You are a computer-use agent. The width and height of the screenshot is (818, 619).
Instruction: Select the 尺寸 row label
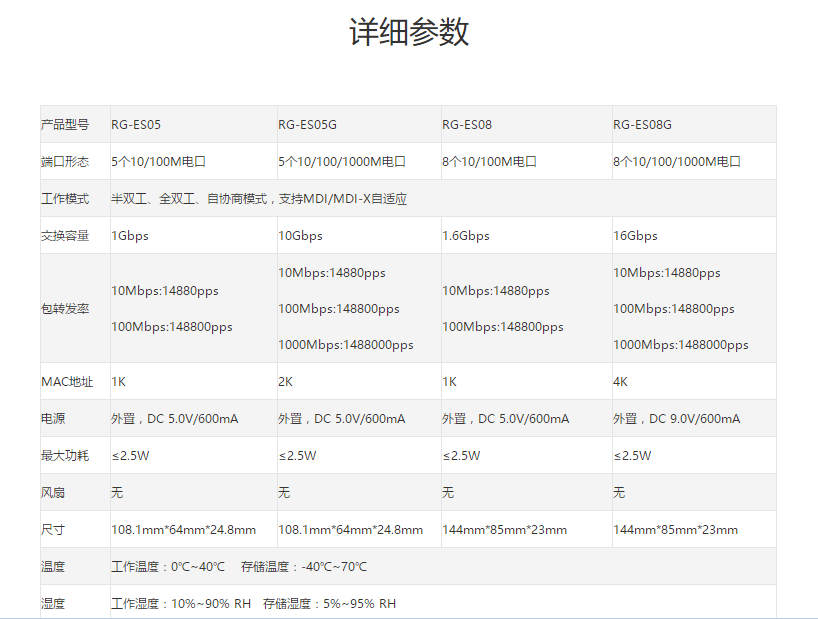53,530
